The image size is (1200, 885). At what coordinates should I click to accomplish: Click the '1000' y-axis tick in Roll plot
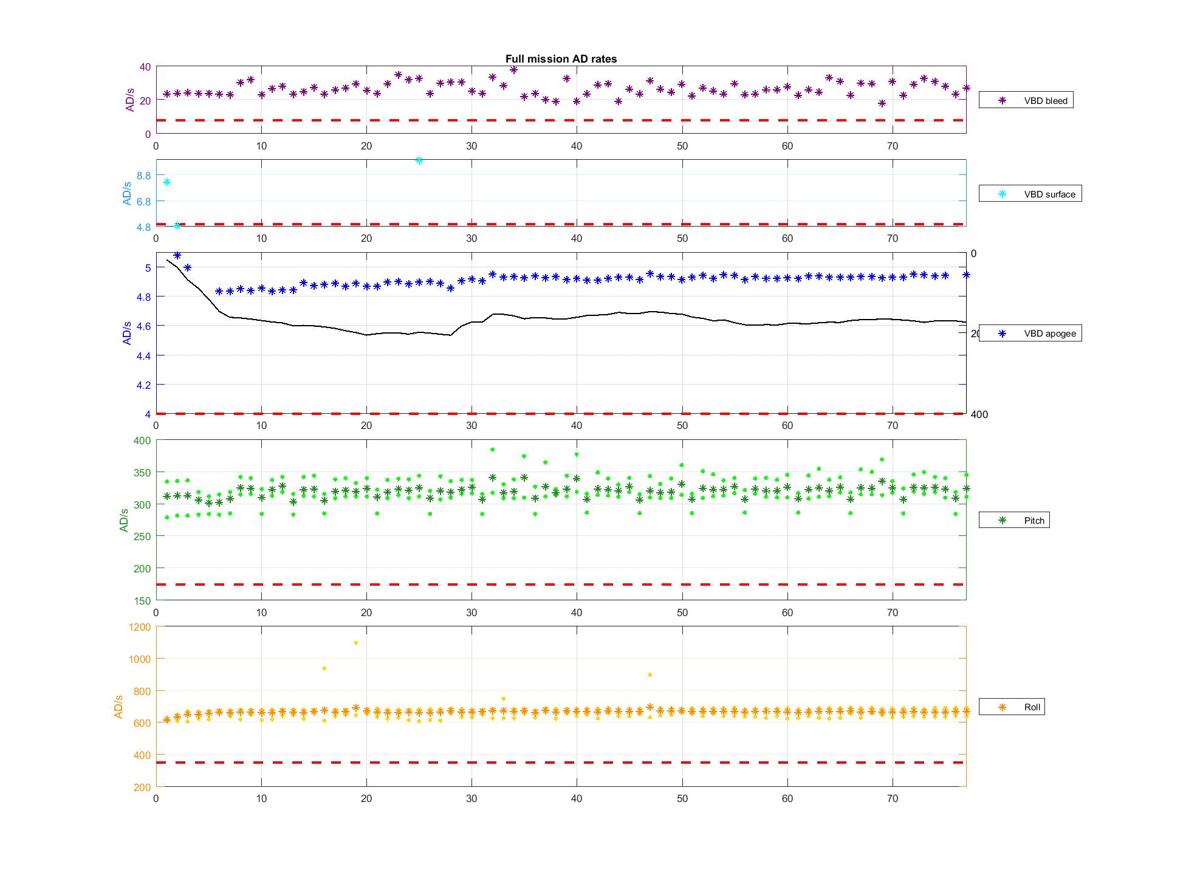(x=139, y=659)
